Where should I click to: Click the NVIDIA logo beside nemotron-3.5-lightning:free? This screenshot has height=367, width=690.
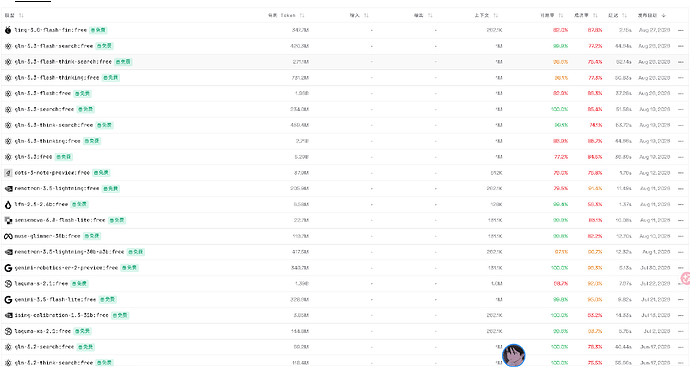(x=8, y=188)
